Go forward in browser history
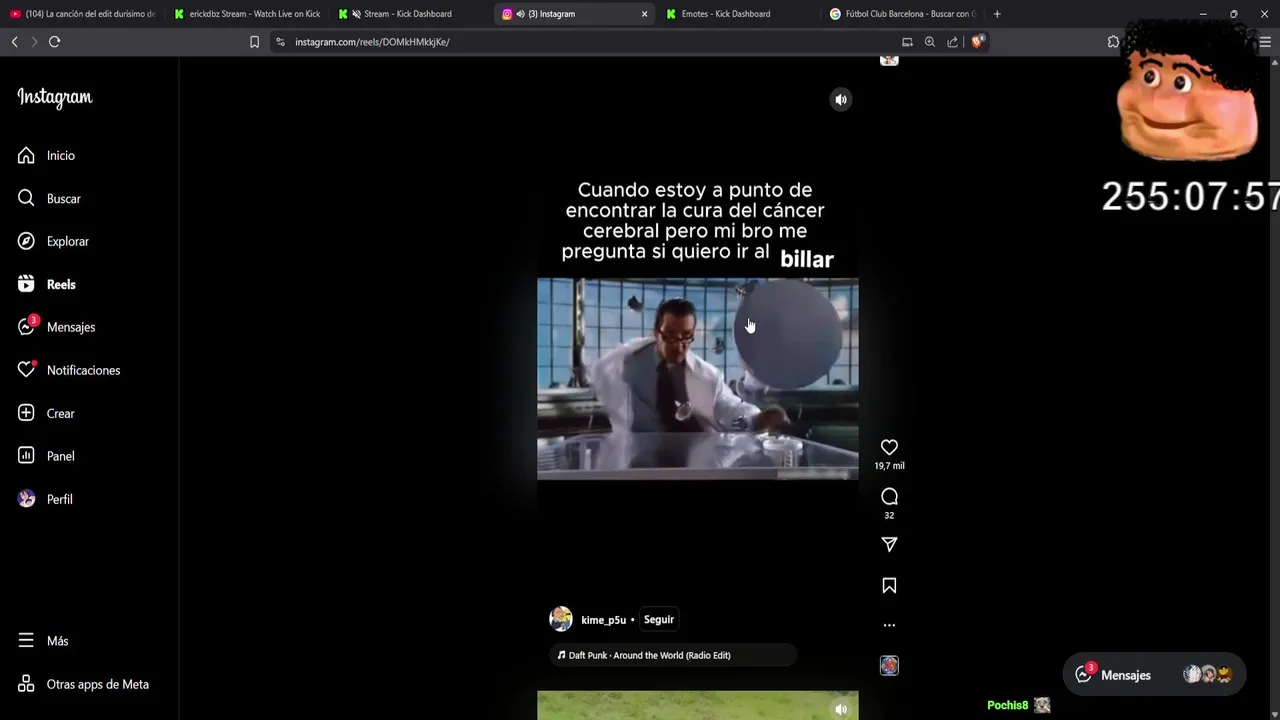Image resolution: width=1280 pixels, height=720 pixels. click(x=34, y=42)
